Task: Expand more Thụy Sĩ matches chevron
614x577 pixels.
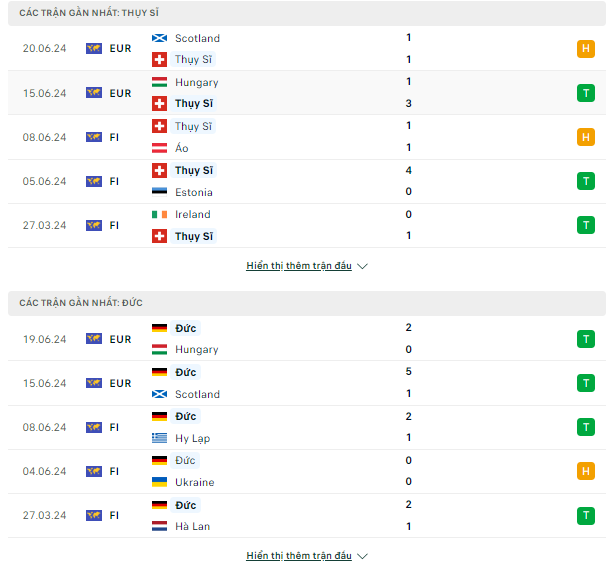Action: pos(363,266)
